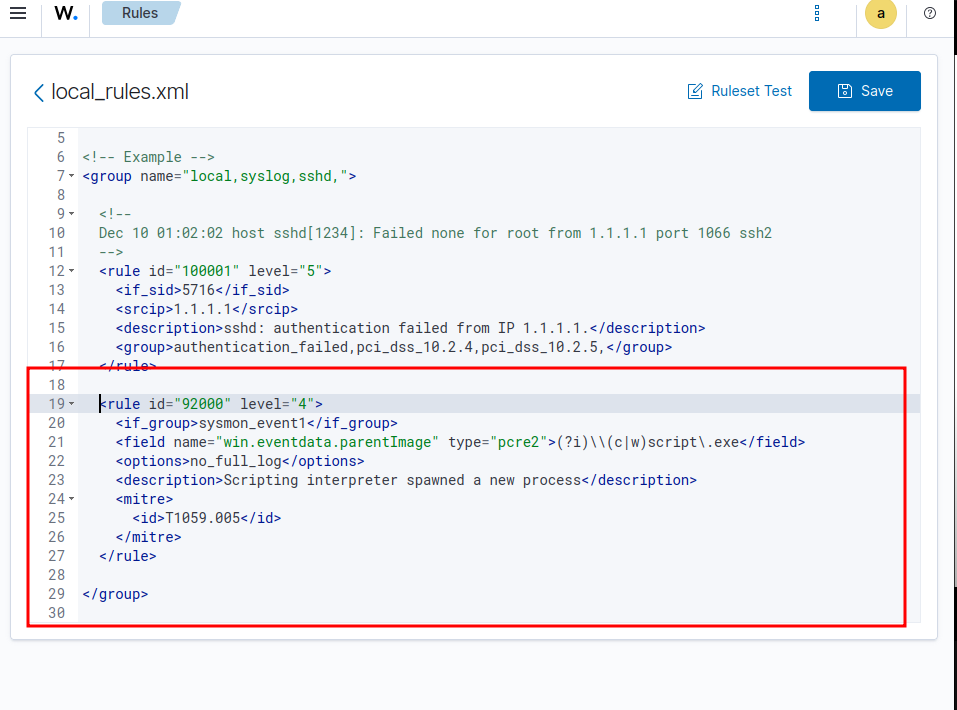Image resolution: width=957 pixels, height=710 pixels.
Task: Open the Ruleset Test link
Action: point(751,91)
